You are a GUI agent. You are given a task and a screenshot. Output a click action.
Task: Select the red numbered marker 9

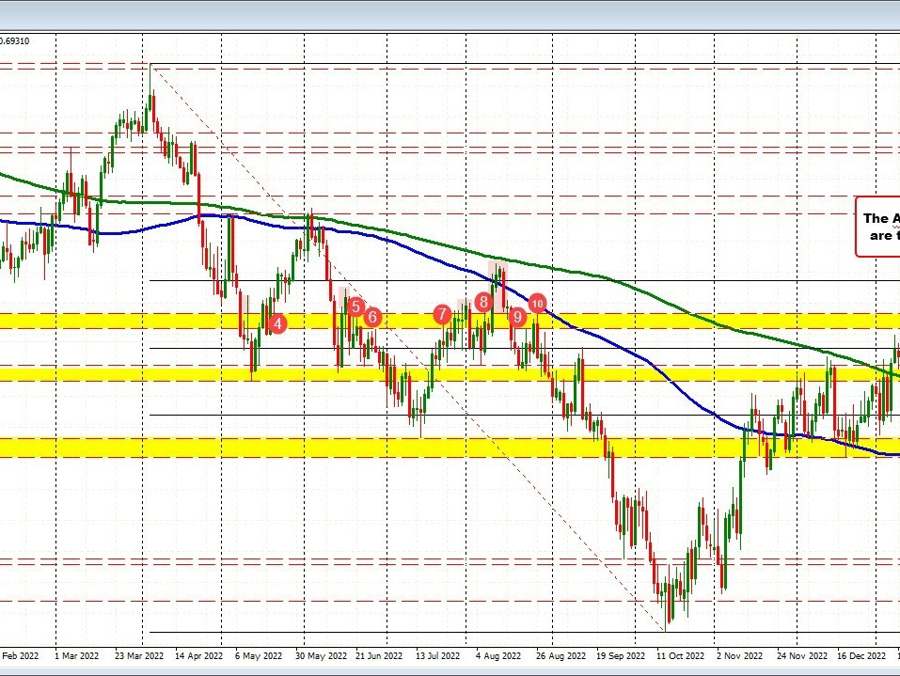[x=517, y=317]
